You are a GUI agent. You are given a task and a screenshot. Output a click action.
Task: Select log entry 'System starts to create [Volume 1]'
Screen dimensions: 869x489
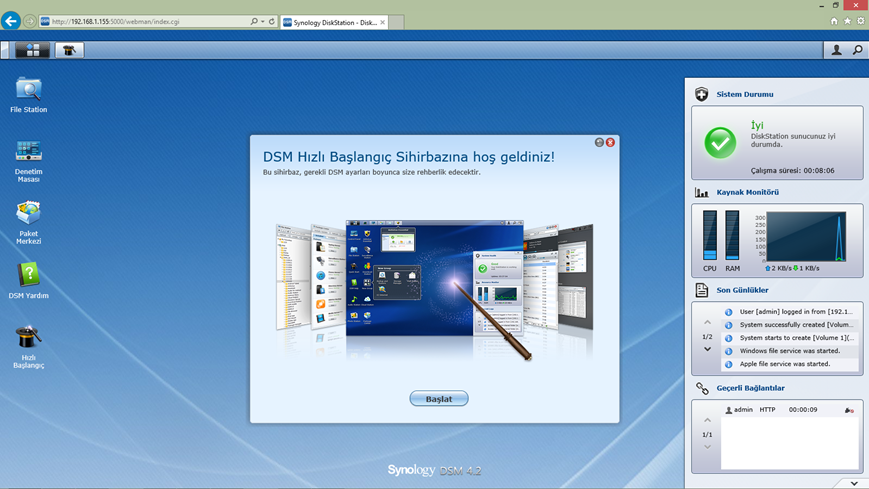(790, 338)
